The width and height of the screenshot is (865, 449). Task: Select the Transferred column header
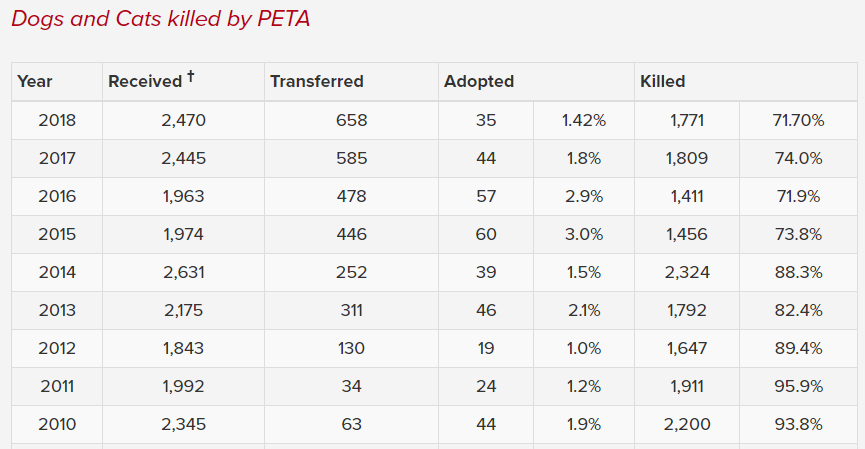[x=317, y=82]
